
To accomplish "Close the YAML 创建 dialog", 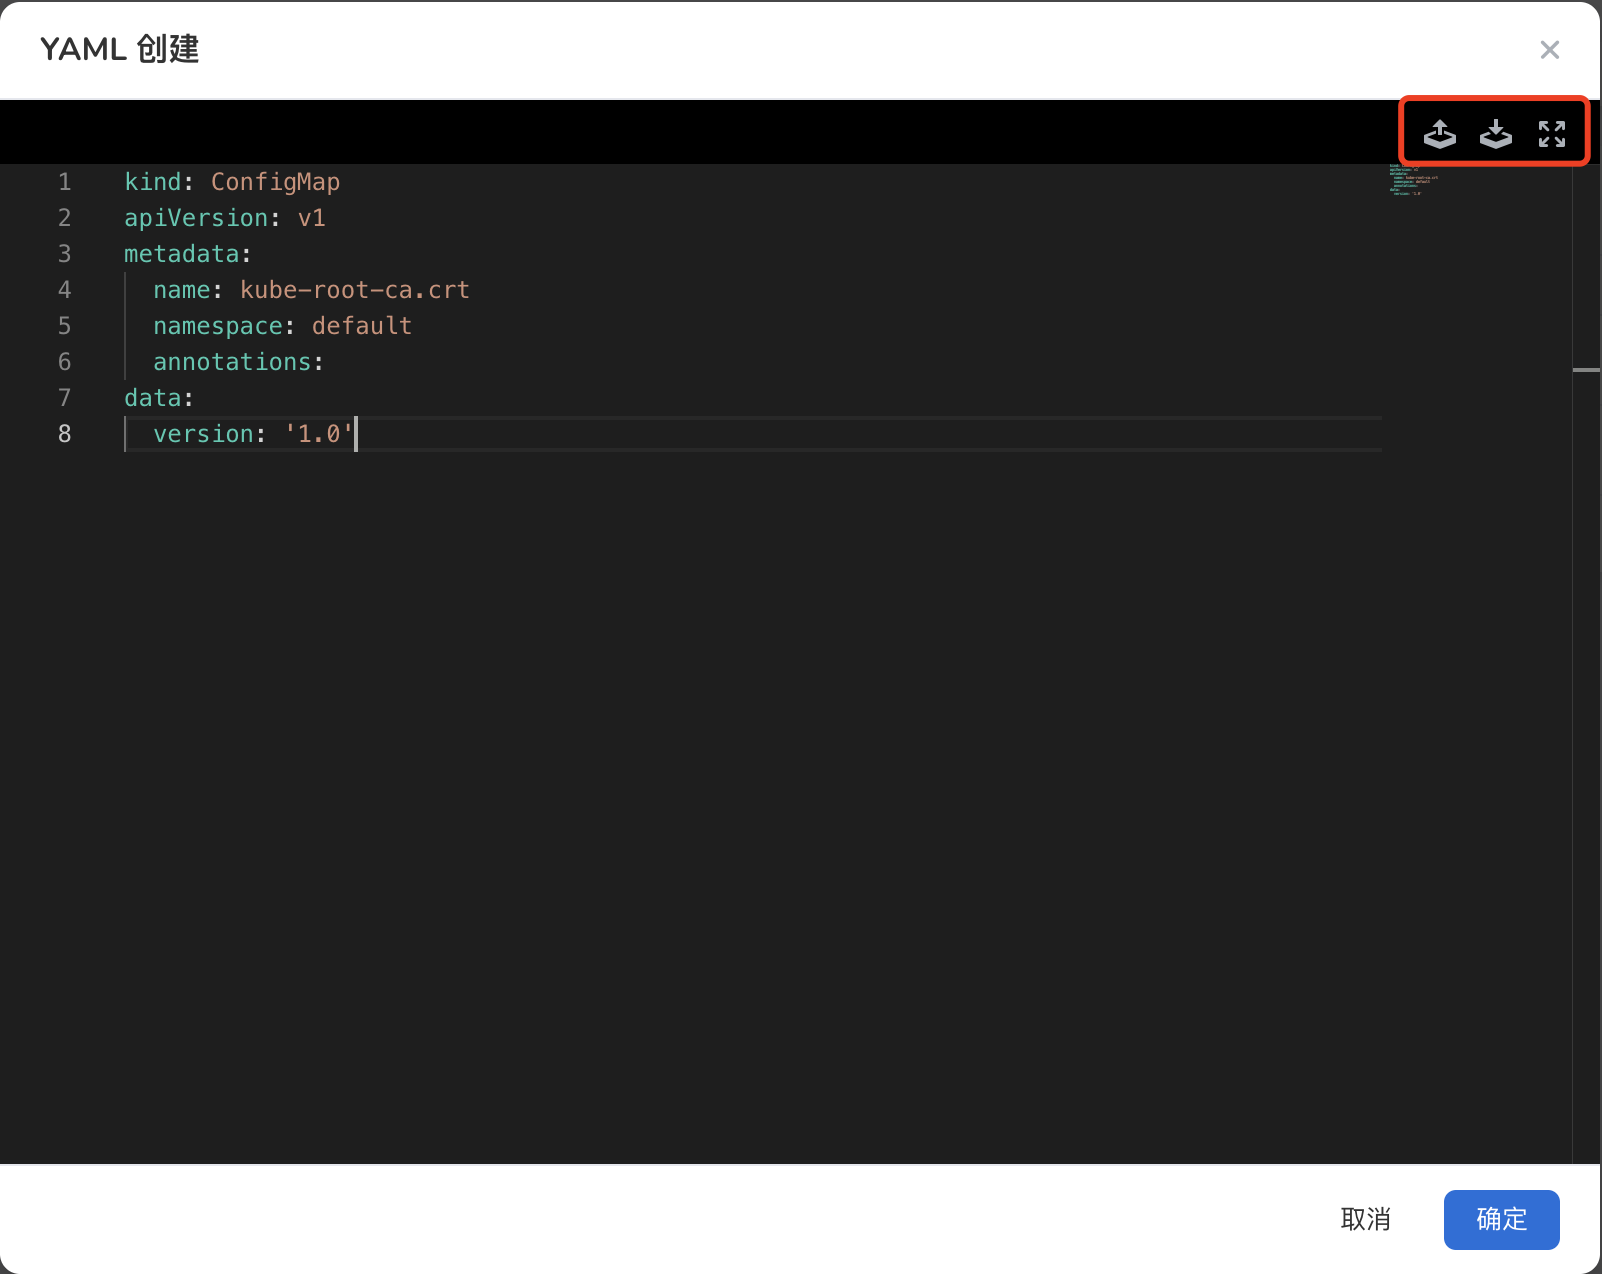I will [x=1549, y=50].
